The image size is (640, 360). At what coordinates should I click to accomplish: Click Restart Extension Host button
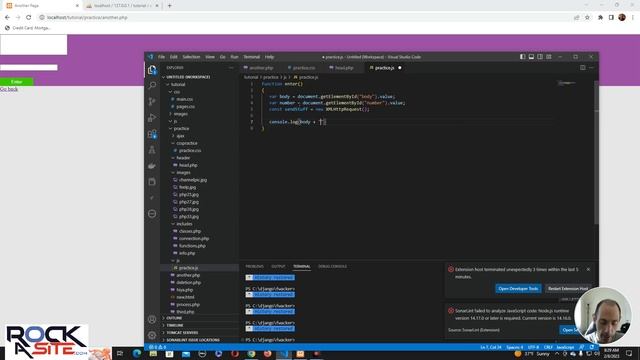click(x=568, y=289)
